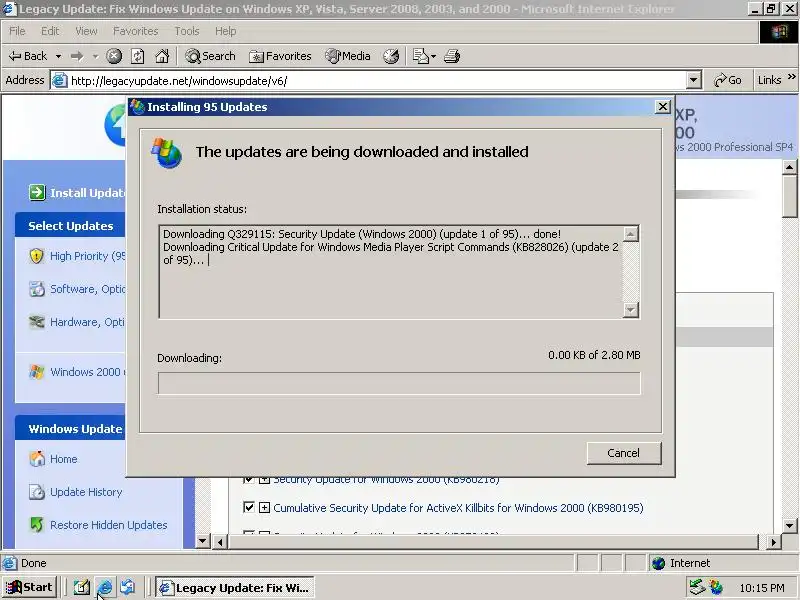
Task: Click the Install Updates green arrow icon
Action: (x=37, y=192)
